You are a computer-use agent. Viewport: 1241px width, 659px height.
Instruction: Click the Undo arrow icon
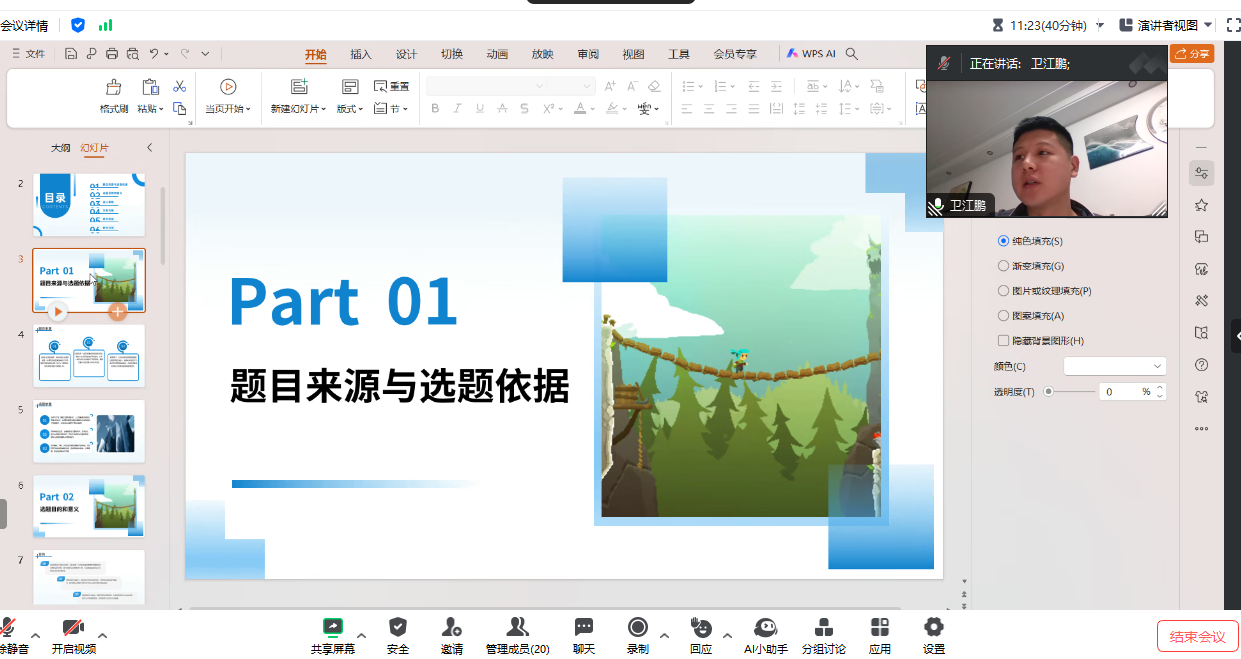point(154,54)
